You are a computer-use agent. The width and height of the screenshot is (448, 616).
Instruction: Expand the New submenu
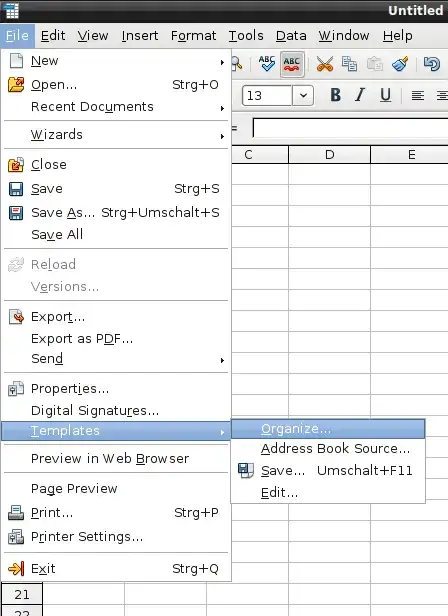click(116, 61)
